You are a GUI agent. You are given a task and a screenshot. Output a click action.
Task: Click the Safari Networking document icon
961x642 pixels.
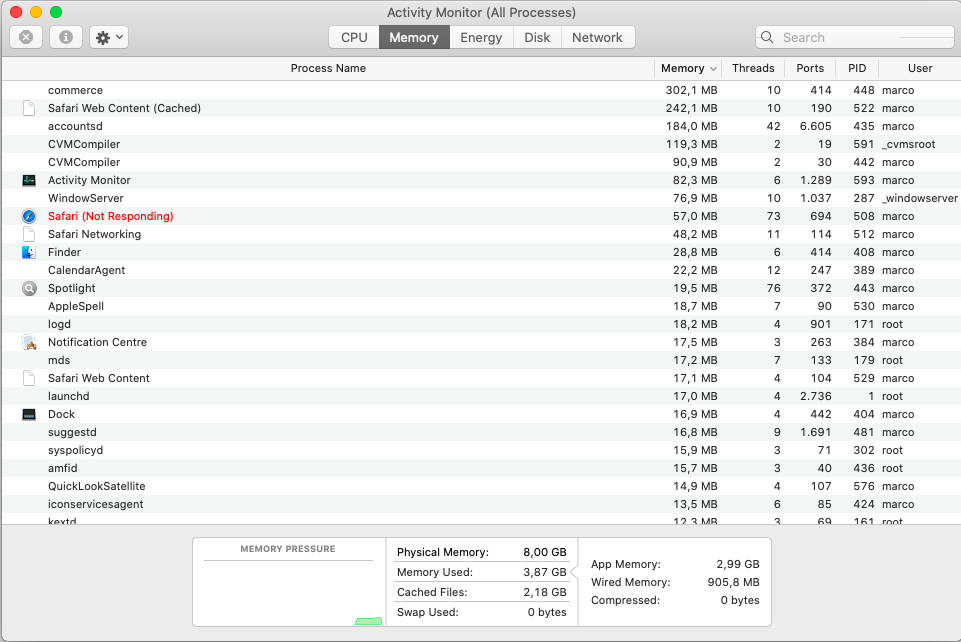tap(29, 234)
